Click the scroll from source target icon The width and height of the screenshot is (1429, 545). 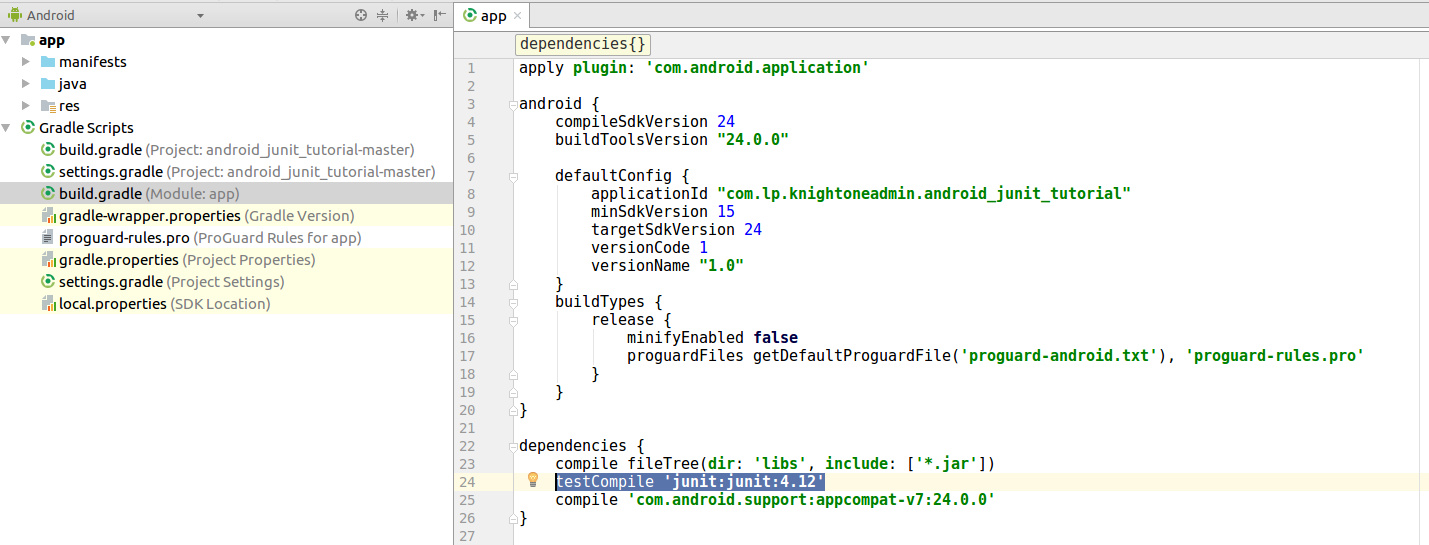point(361,15)
